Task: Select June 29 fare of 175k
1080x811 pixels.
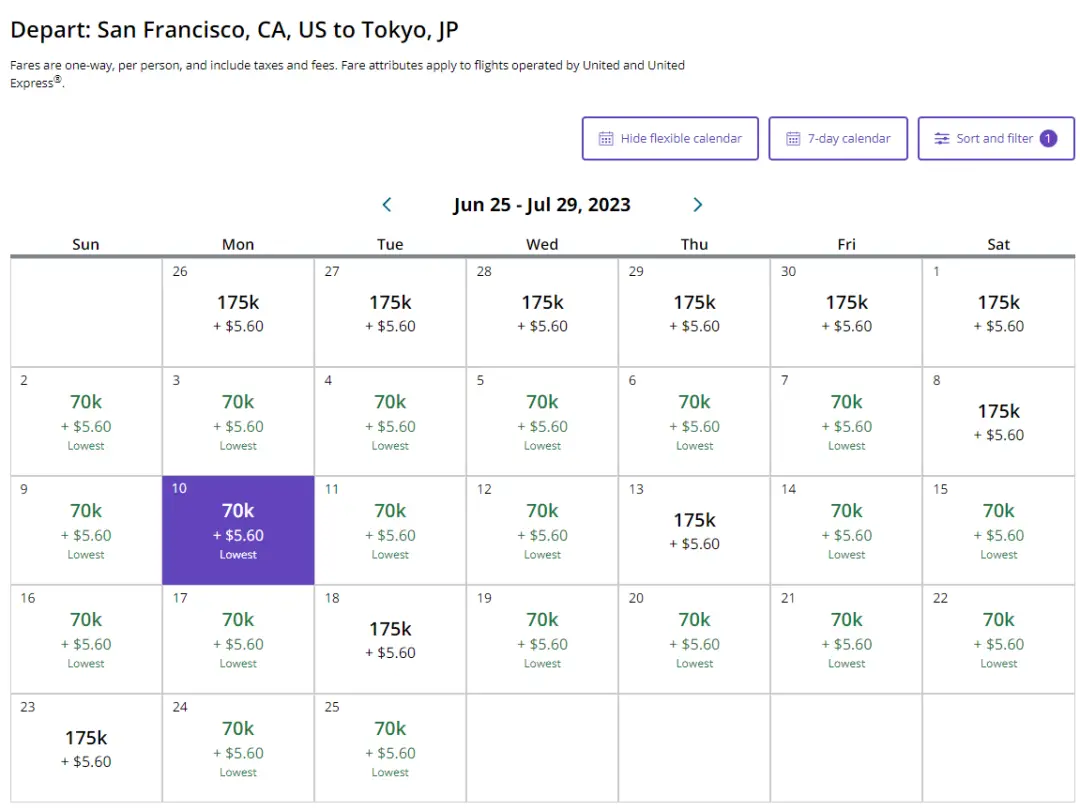Action: pyautogui.click(x=694, y=313)
